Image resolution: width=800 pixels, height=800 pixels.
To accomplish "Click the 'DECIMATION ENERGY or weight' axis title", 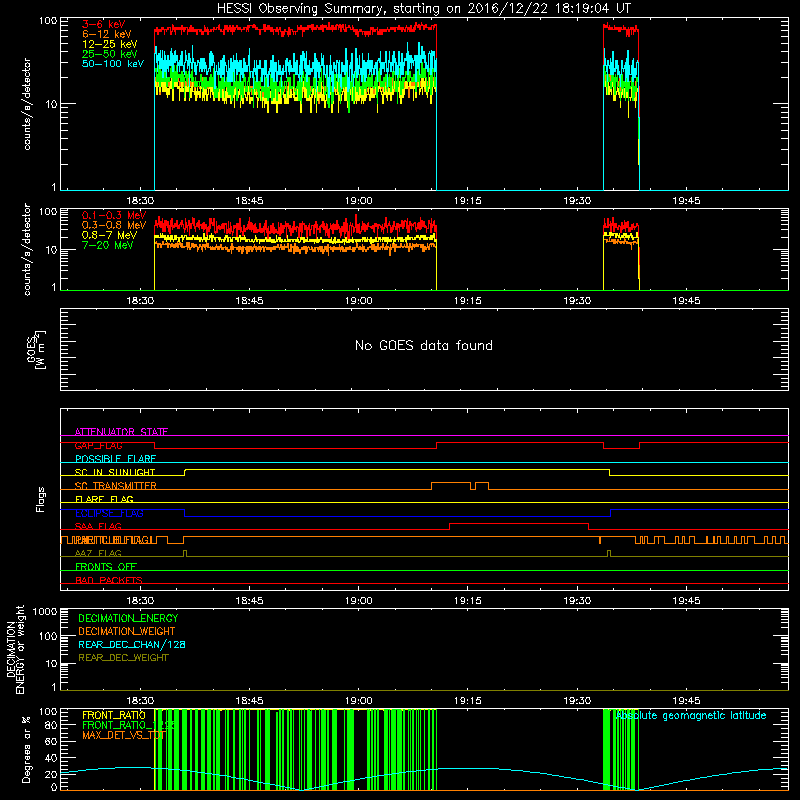I will point(16,649).
